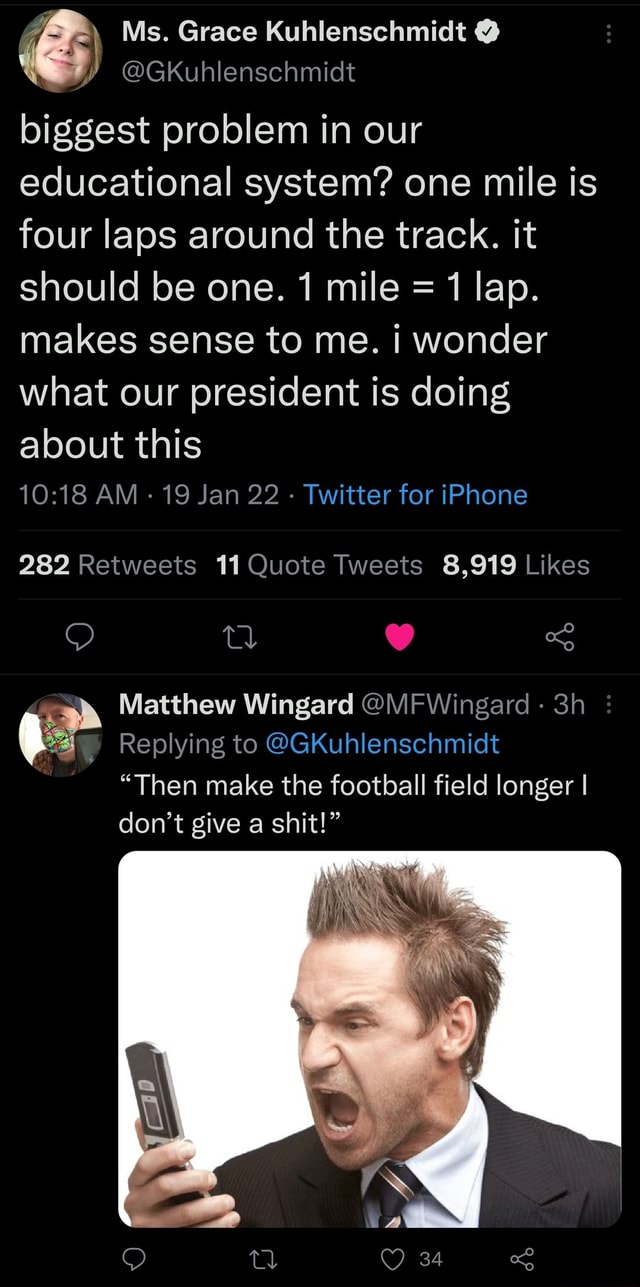Click Grace's blue verified badge
This screenshot has height=1287, width=640.
pos(485,33)
